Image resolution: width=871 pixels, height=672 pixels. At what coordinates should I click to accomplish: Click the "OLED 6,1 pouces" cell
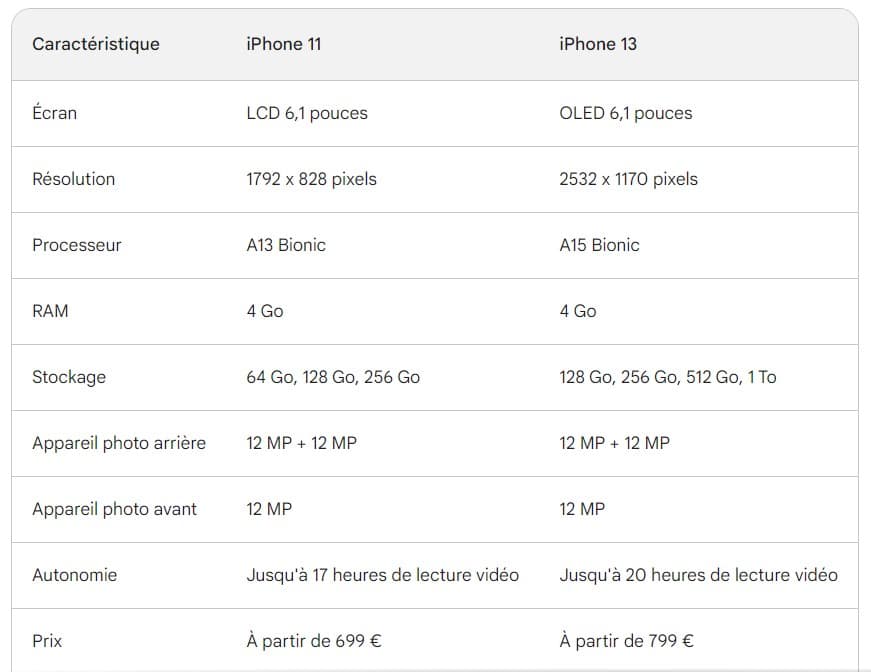coord(626,113)
